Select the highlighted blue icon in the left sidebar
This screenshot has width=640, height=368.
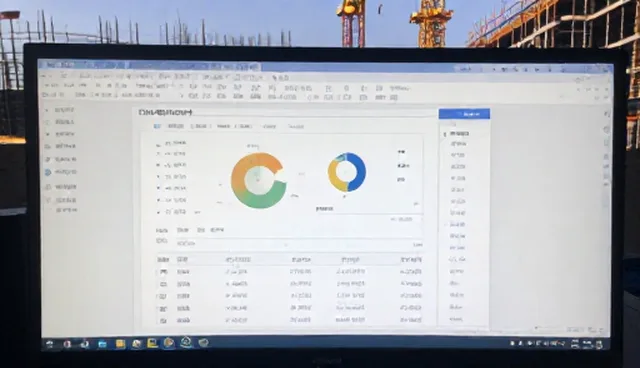click(48, 172)
